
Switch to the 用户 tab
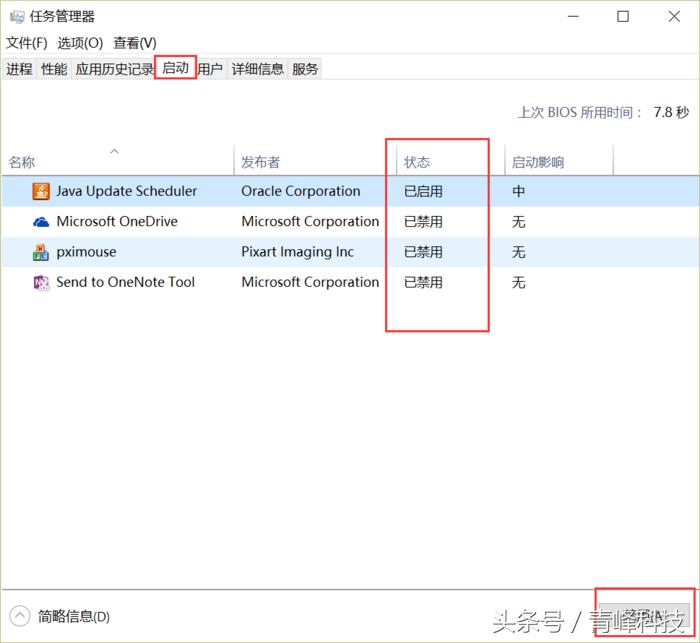pyautogui.click(x=210, y=69)
